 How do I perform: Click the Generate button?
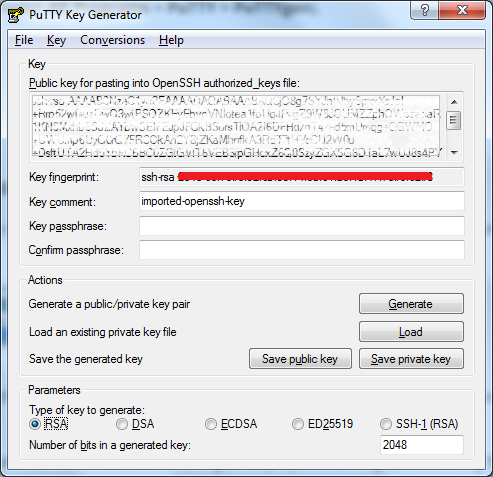click(411, 304)
